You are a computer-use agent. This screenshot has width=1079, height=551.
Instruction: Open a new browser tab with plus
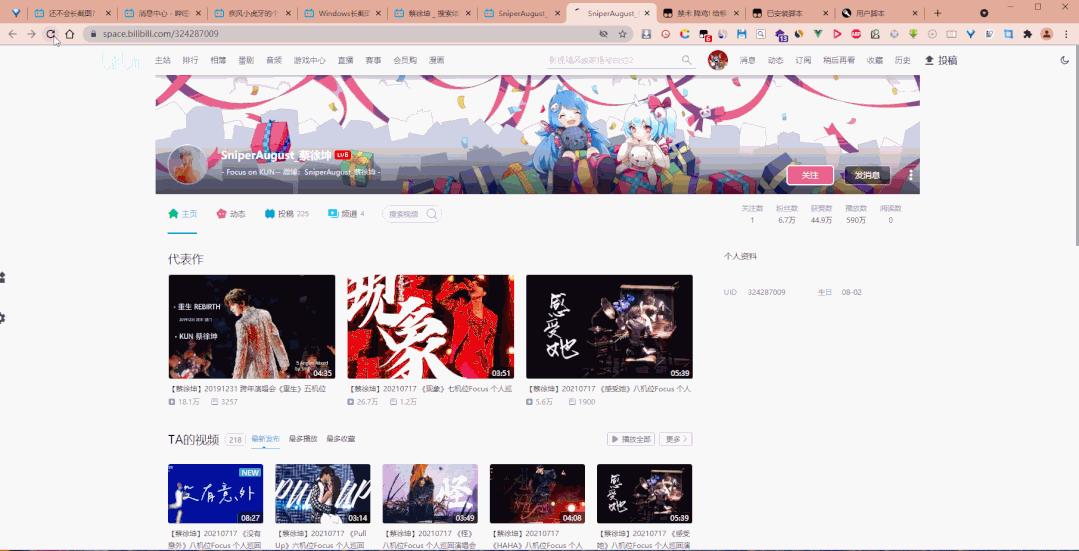937,13
